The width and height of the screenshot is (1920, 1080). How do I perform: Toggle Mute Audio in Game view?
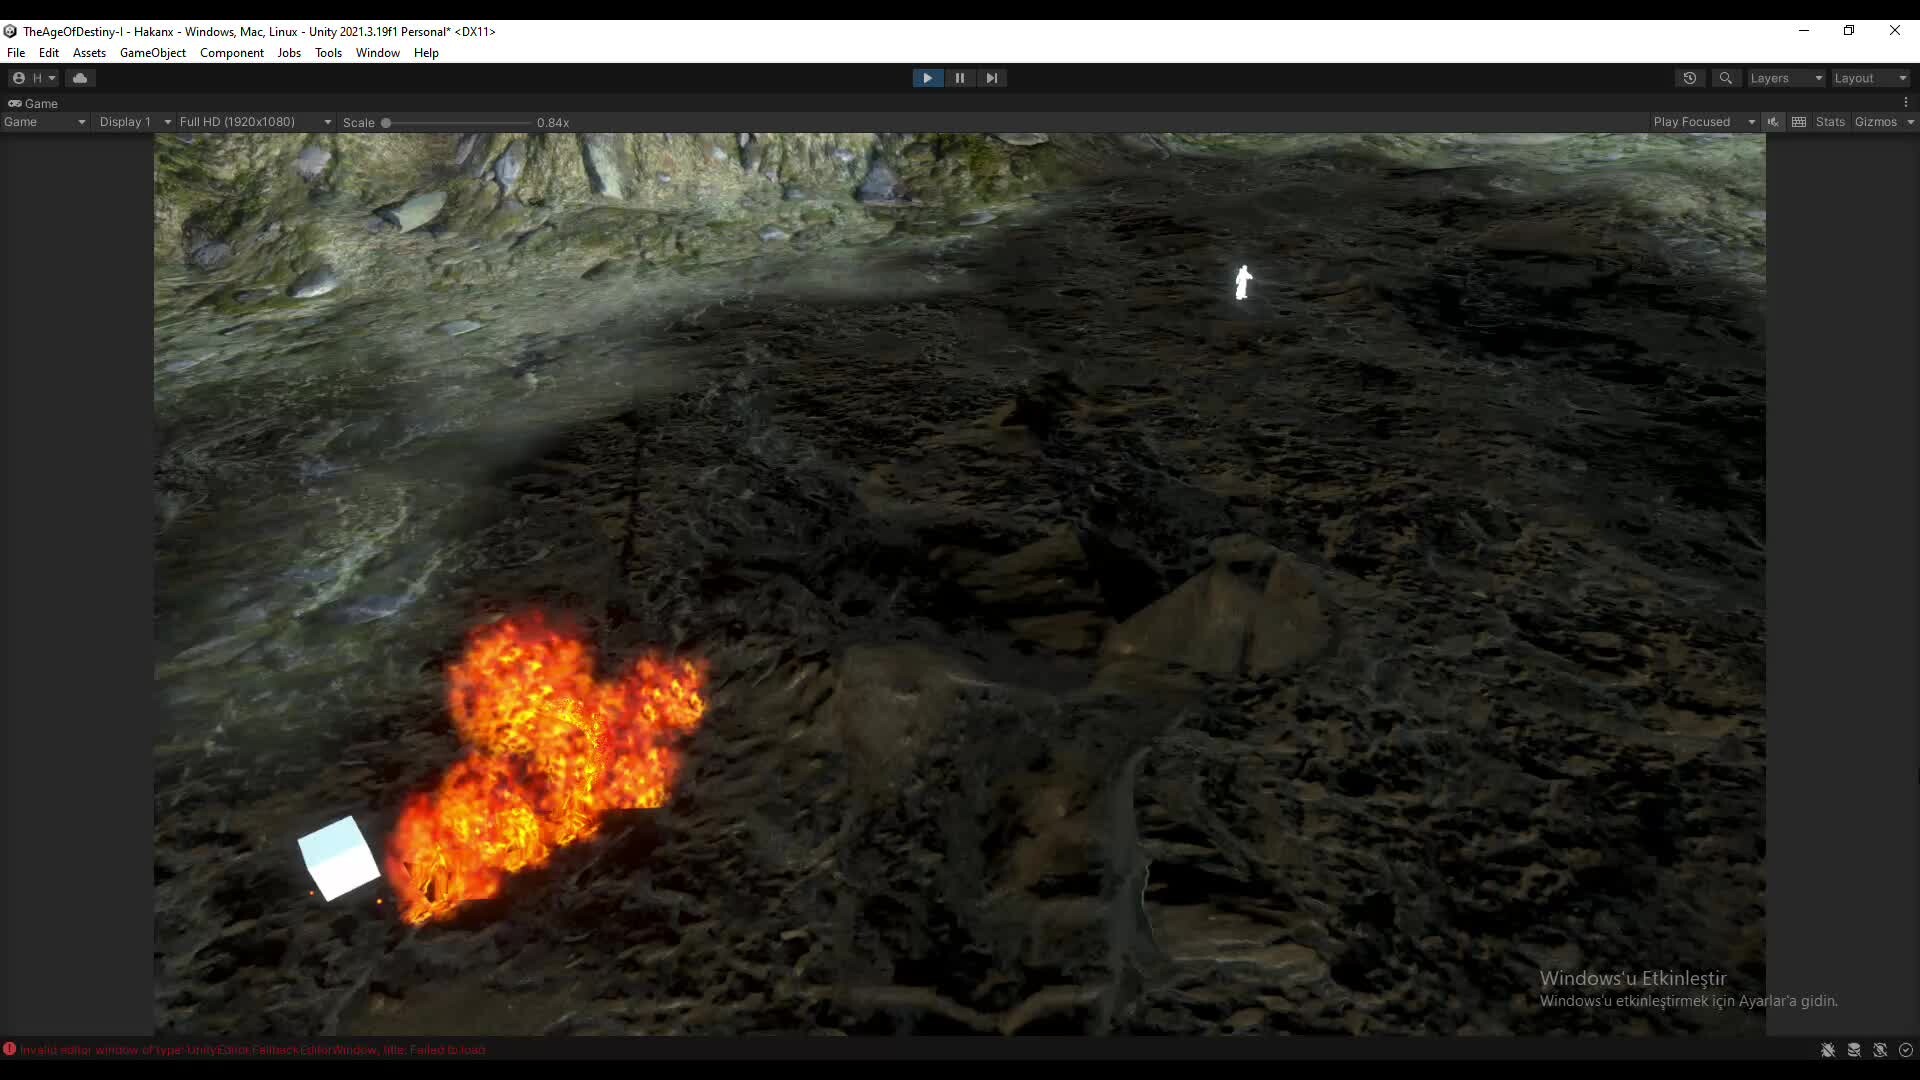click(x=1773, y=122)
